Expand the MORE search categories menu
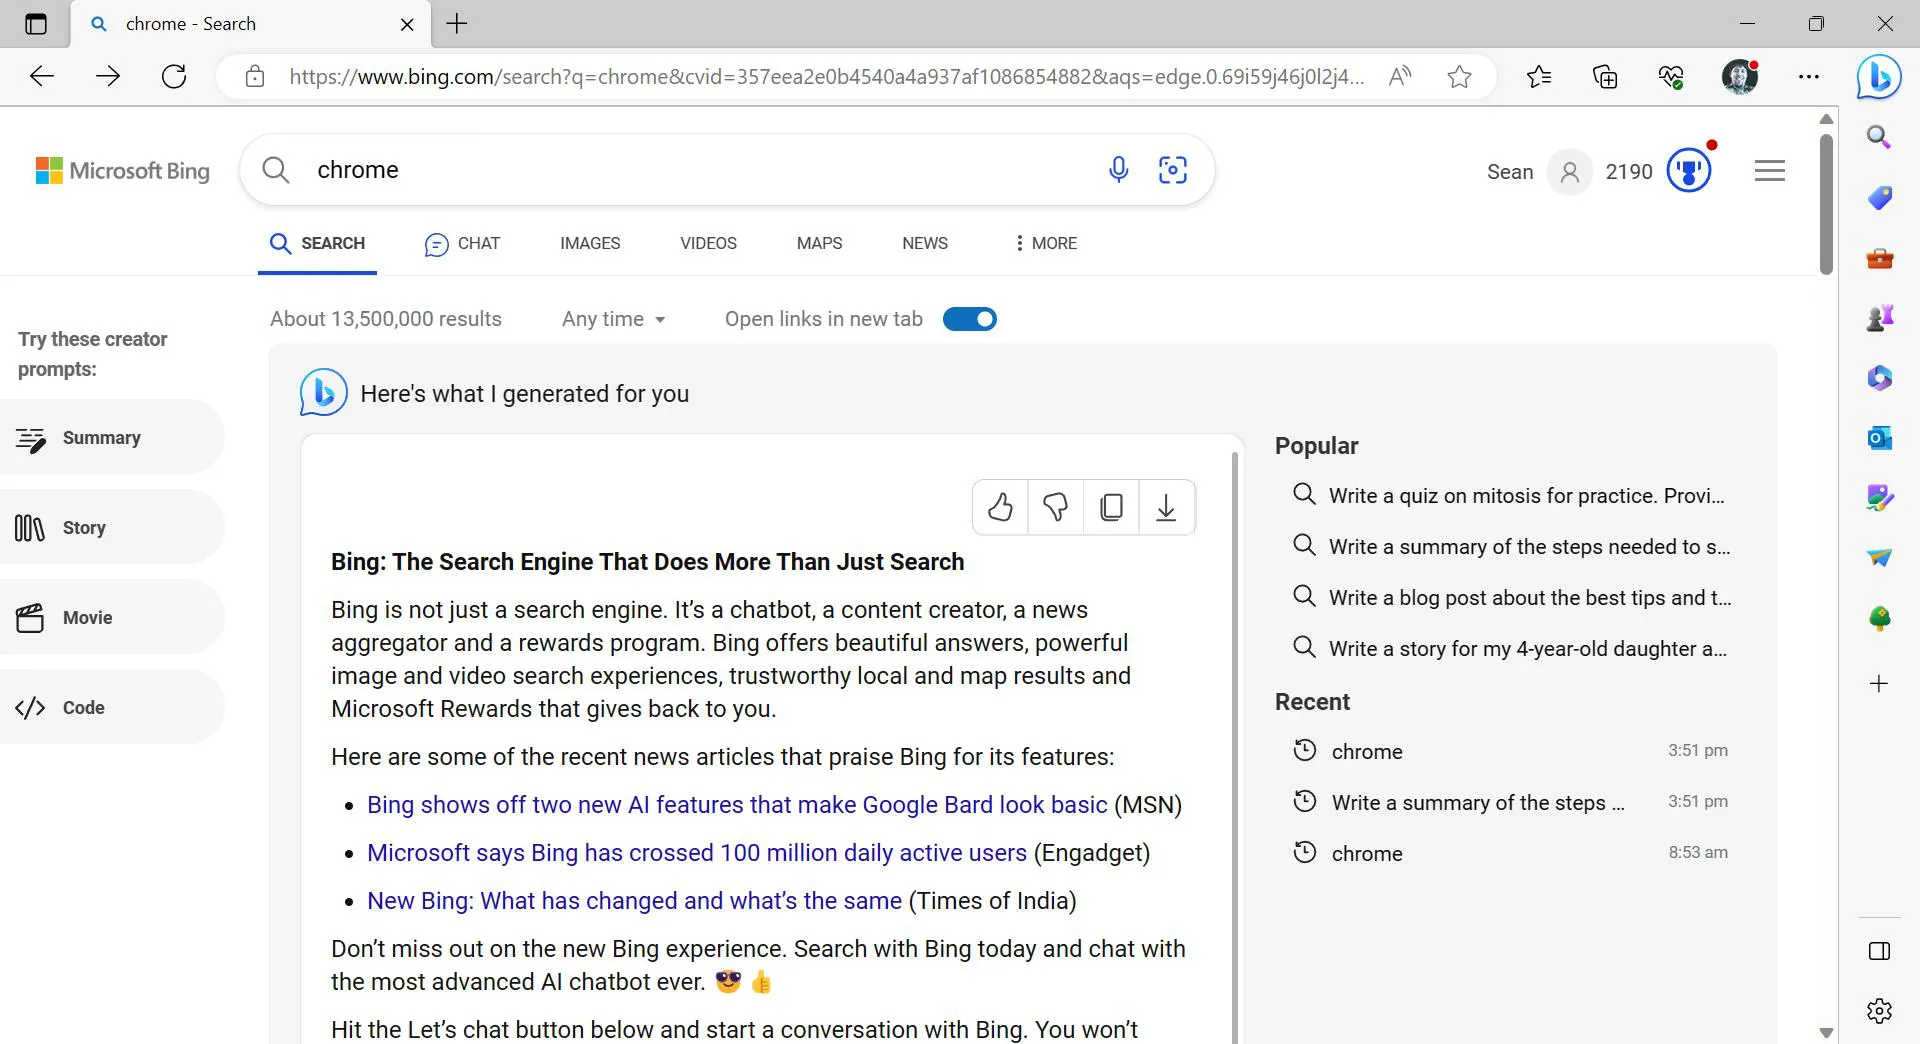This screenshot has width=1920, height=1044. tap(1045, 243)
